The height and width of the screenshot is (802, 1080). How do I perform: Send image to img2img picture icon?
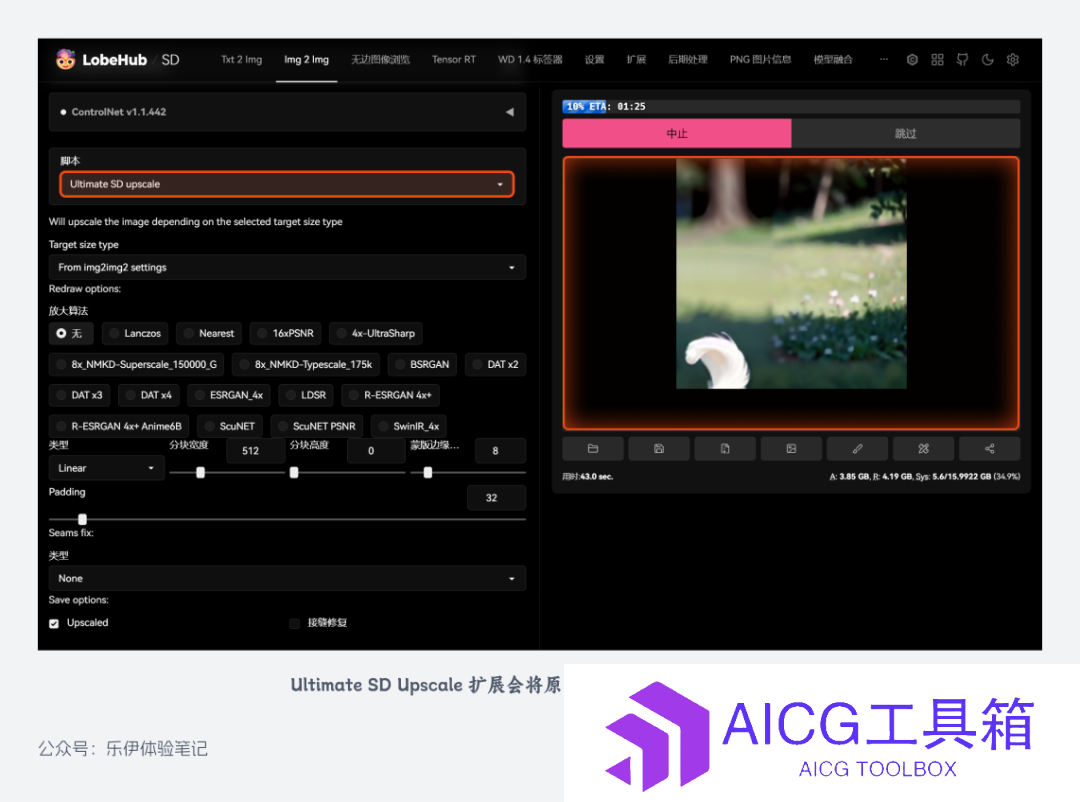click(x=791, y=449)
